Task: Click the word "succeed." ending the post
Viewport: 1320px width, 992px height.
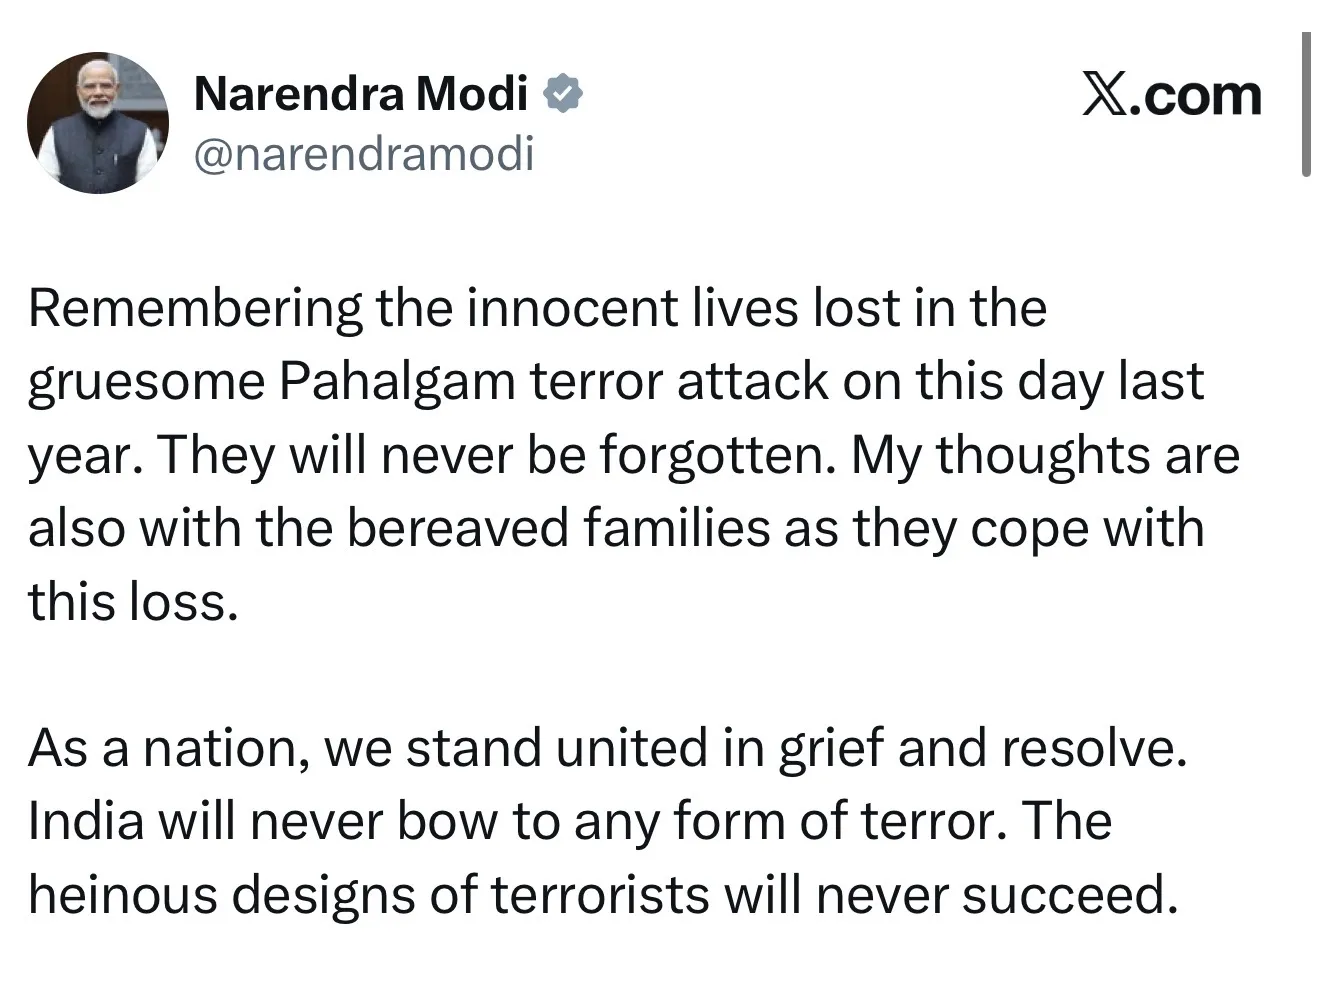Action: tap(1067, 895)
